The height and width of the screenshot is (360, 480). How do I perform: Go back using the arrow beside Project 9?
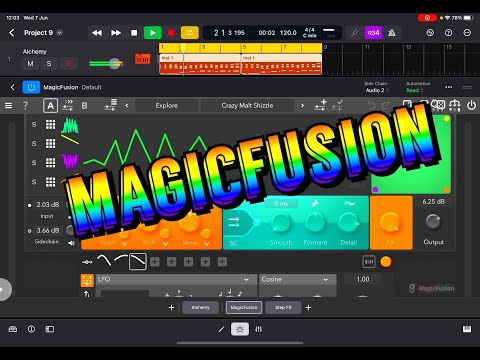tap(12, 33)
